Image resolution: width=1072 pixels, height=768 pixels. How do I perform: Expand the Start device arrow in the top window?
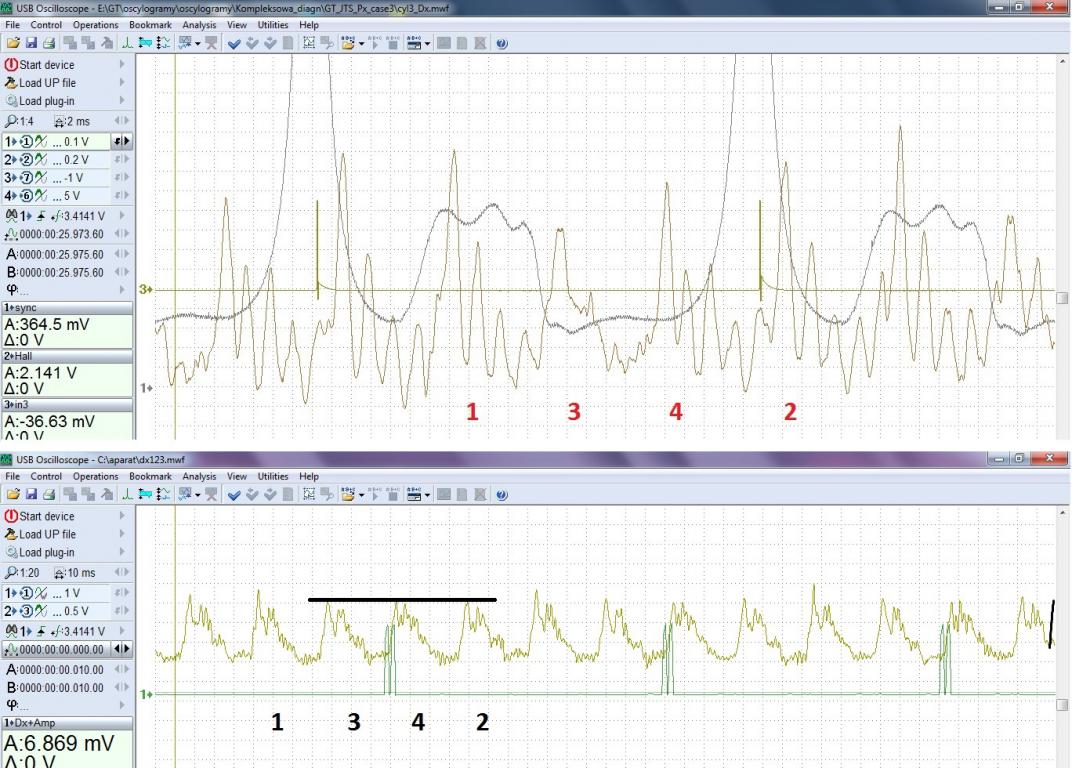[123, 65]
